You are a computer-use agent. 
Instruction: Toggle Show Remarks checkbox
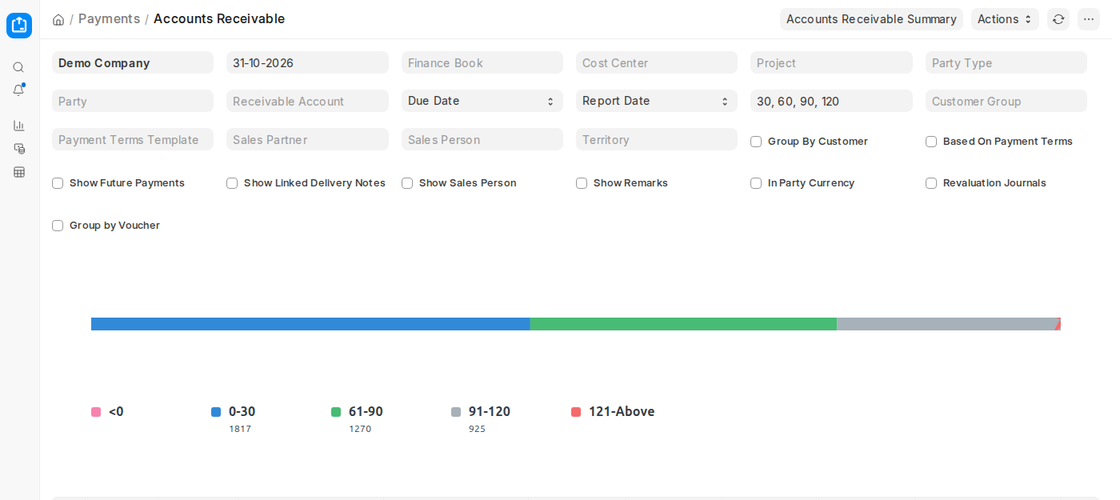[581, 183]
